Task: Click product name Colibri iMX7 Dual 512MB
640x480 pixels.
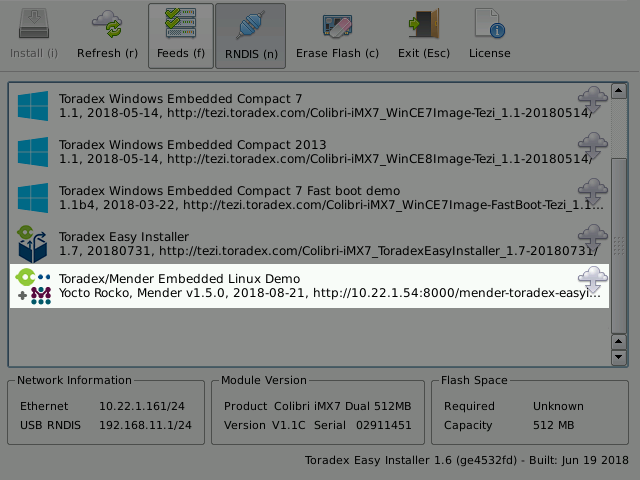Action: [342, 406]
